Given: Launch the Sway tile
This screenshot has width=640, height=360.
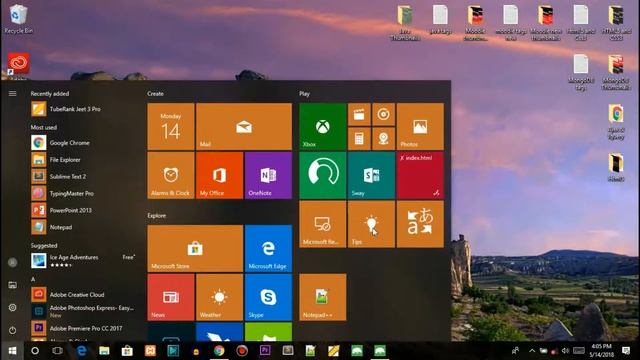Looking at the screenshot, I should point(371,176).
